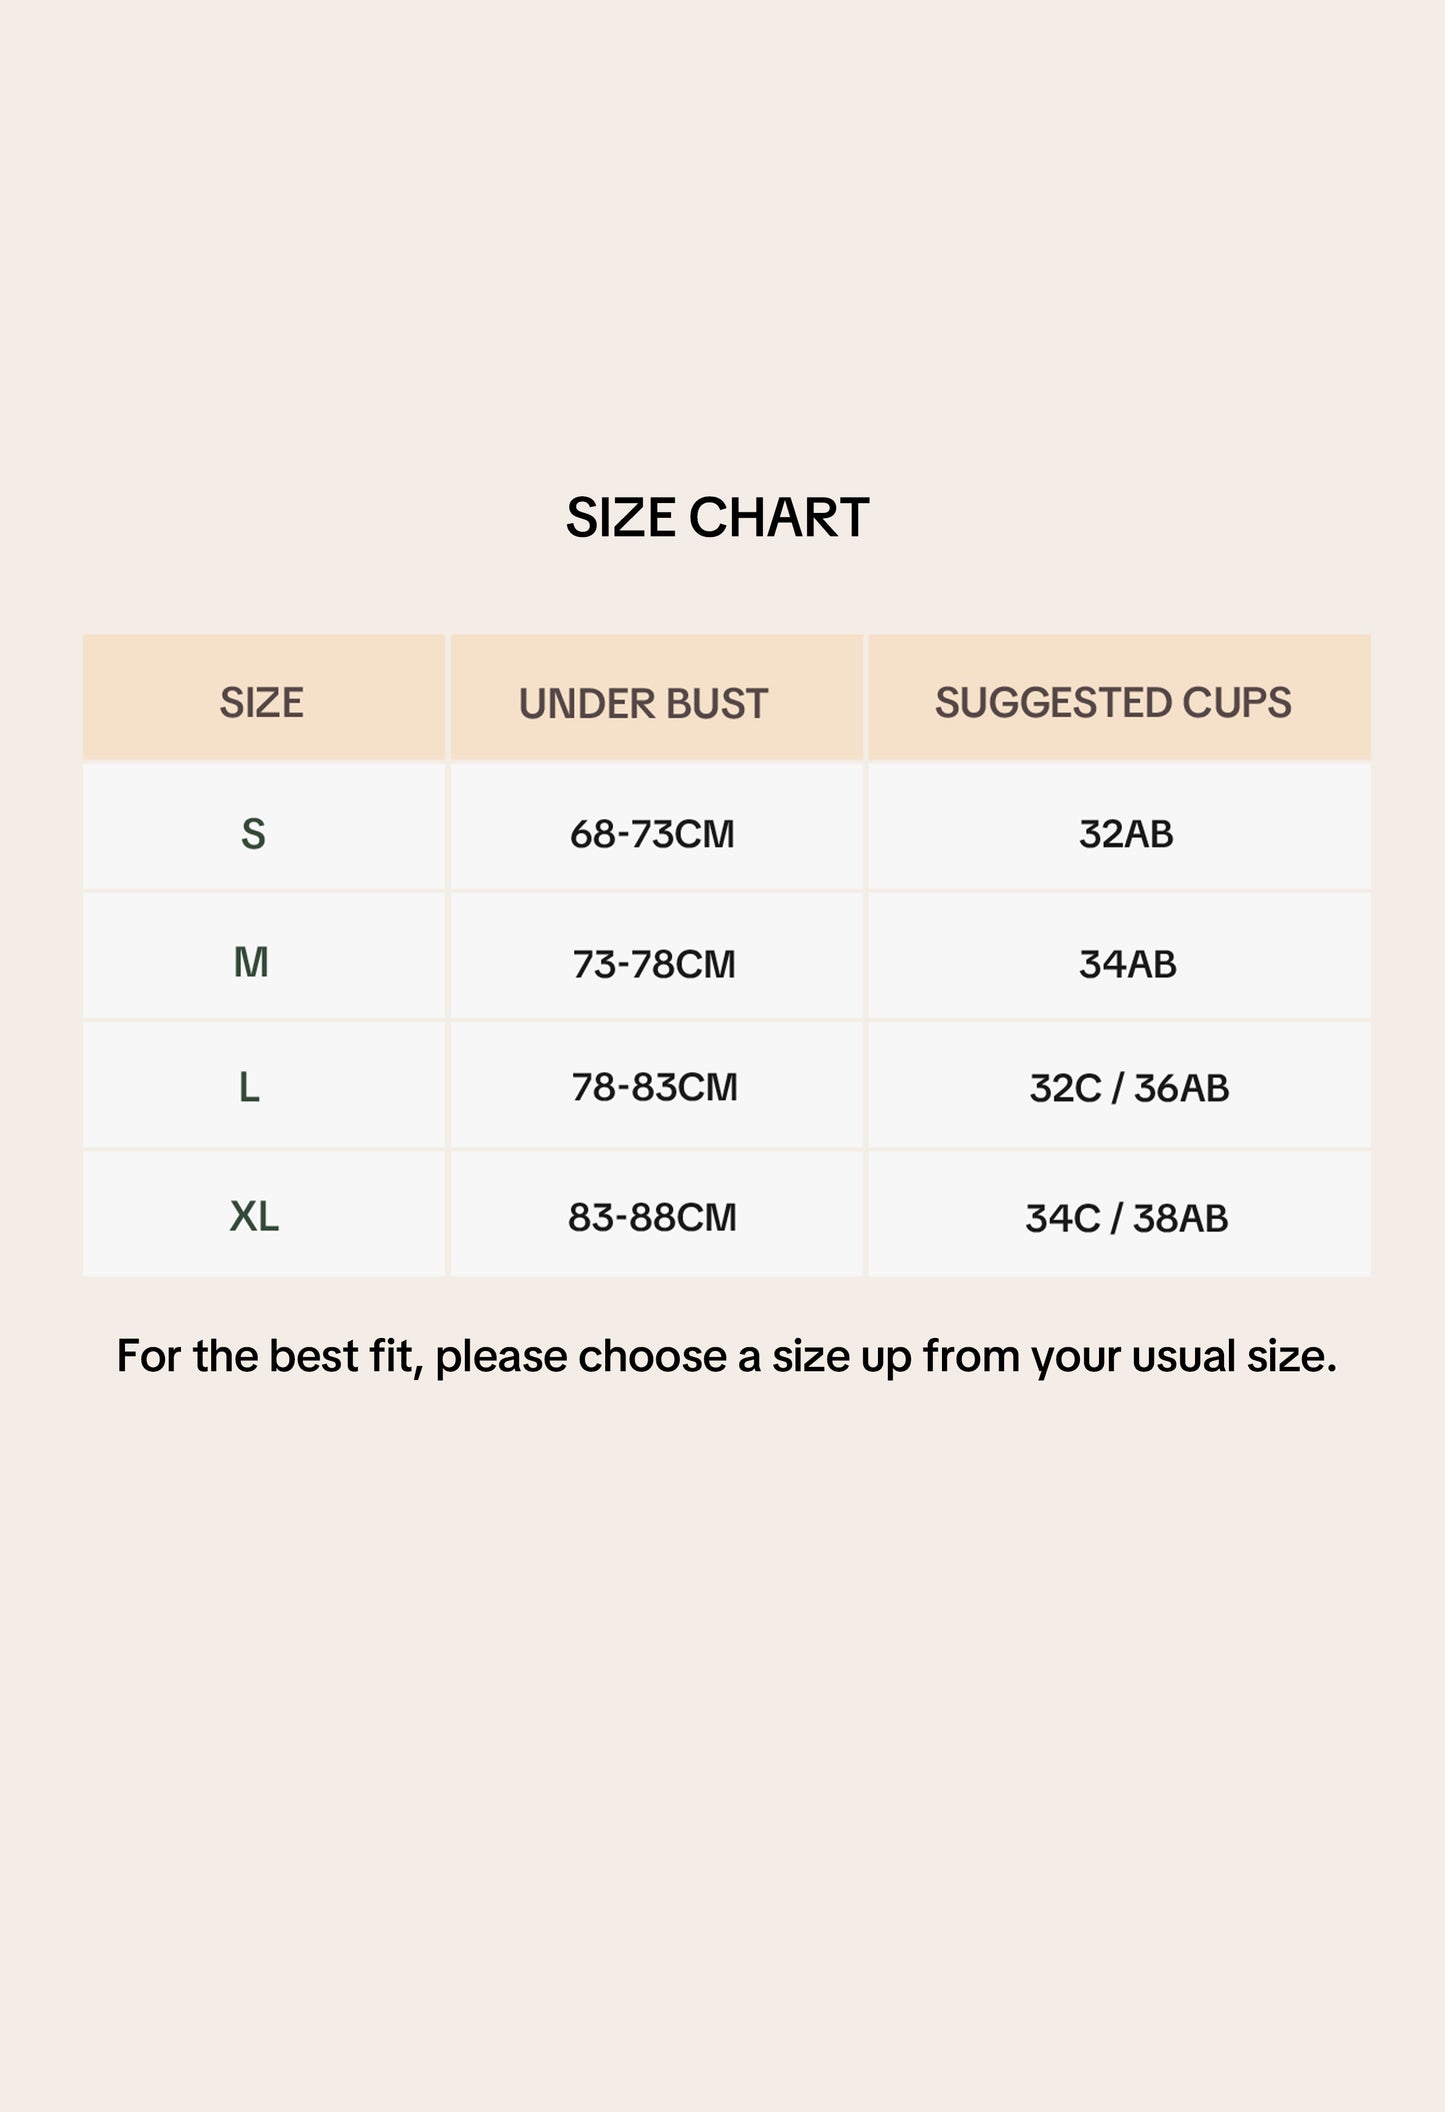
Task: Click the 68-73CM under bust cell
Action: tap(652, 834)
